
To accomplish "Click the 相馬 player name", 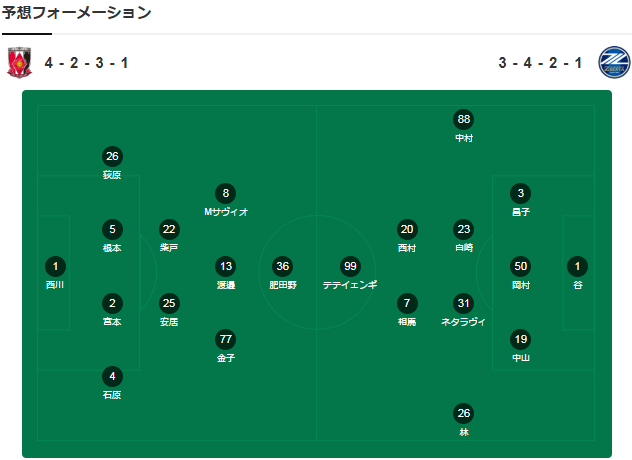I will point(406,322).
